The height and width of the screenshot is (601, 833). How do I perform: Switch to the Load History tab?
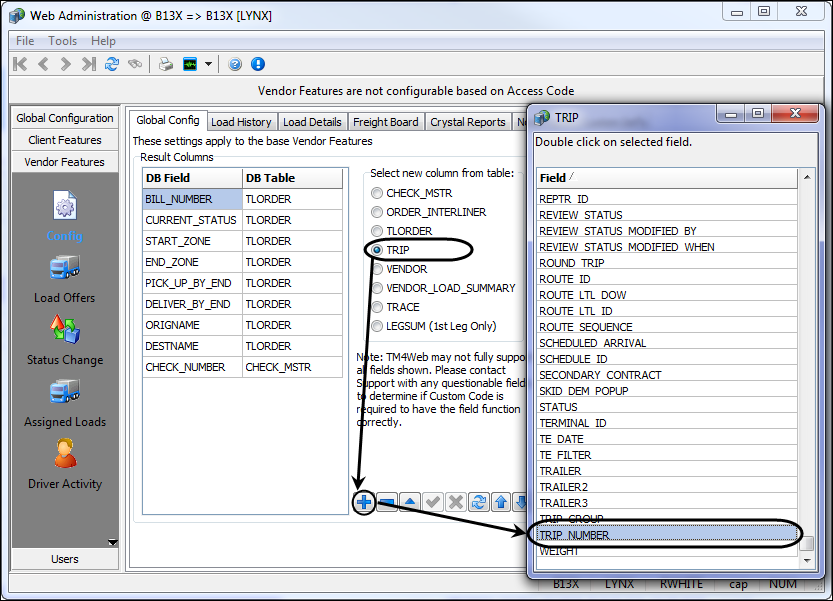pyautogui.click(x=241, y=122)
